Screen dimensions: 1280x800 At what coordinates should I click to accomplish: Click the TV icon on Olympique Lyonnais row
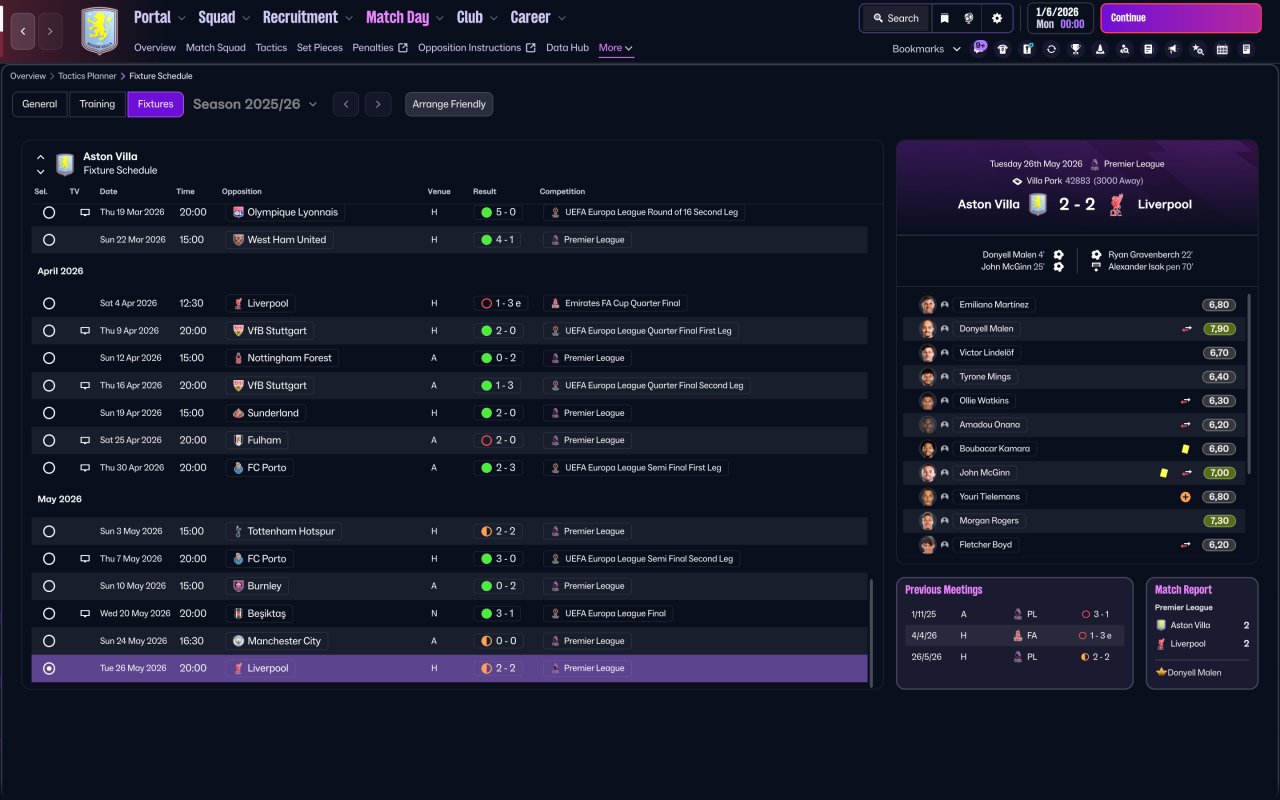(85, 212)
